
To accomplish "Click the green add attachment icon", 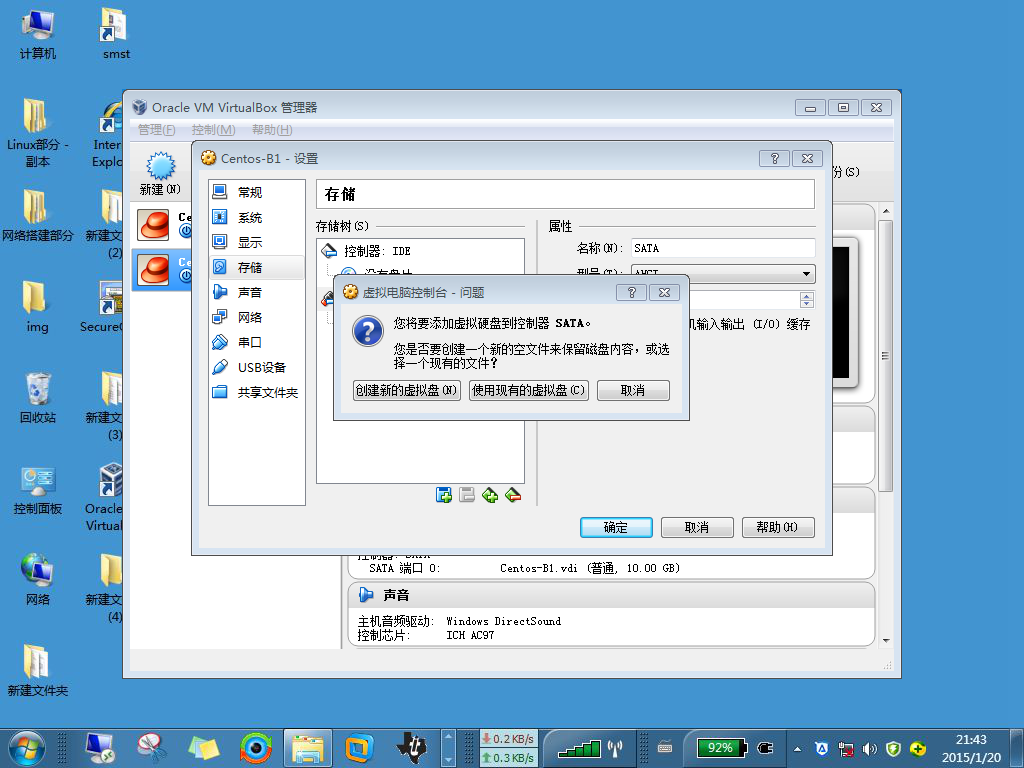I will pos(490,495).
